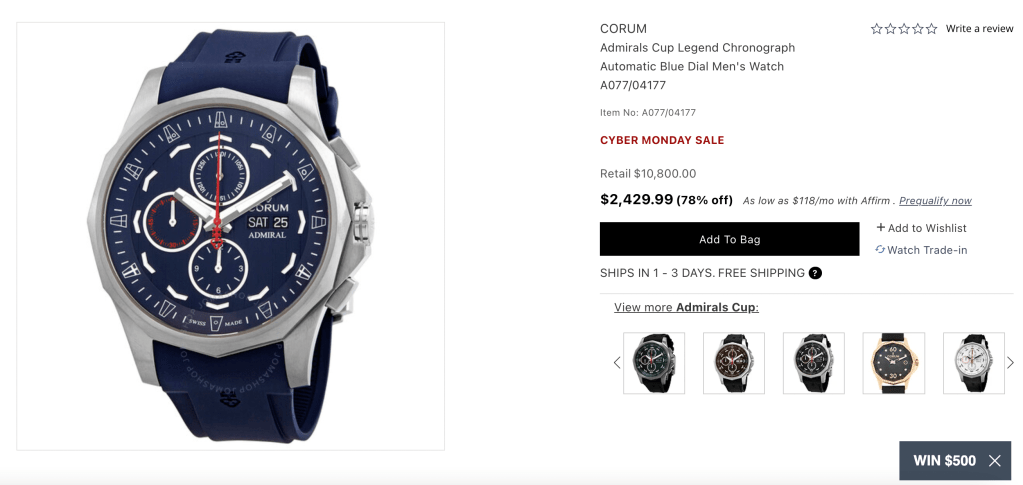Click the Watch Trade-in refresh icon
Viewport: 1023px width, 485px height.
[x=880, y=249]
